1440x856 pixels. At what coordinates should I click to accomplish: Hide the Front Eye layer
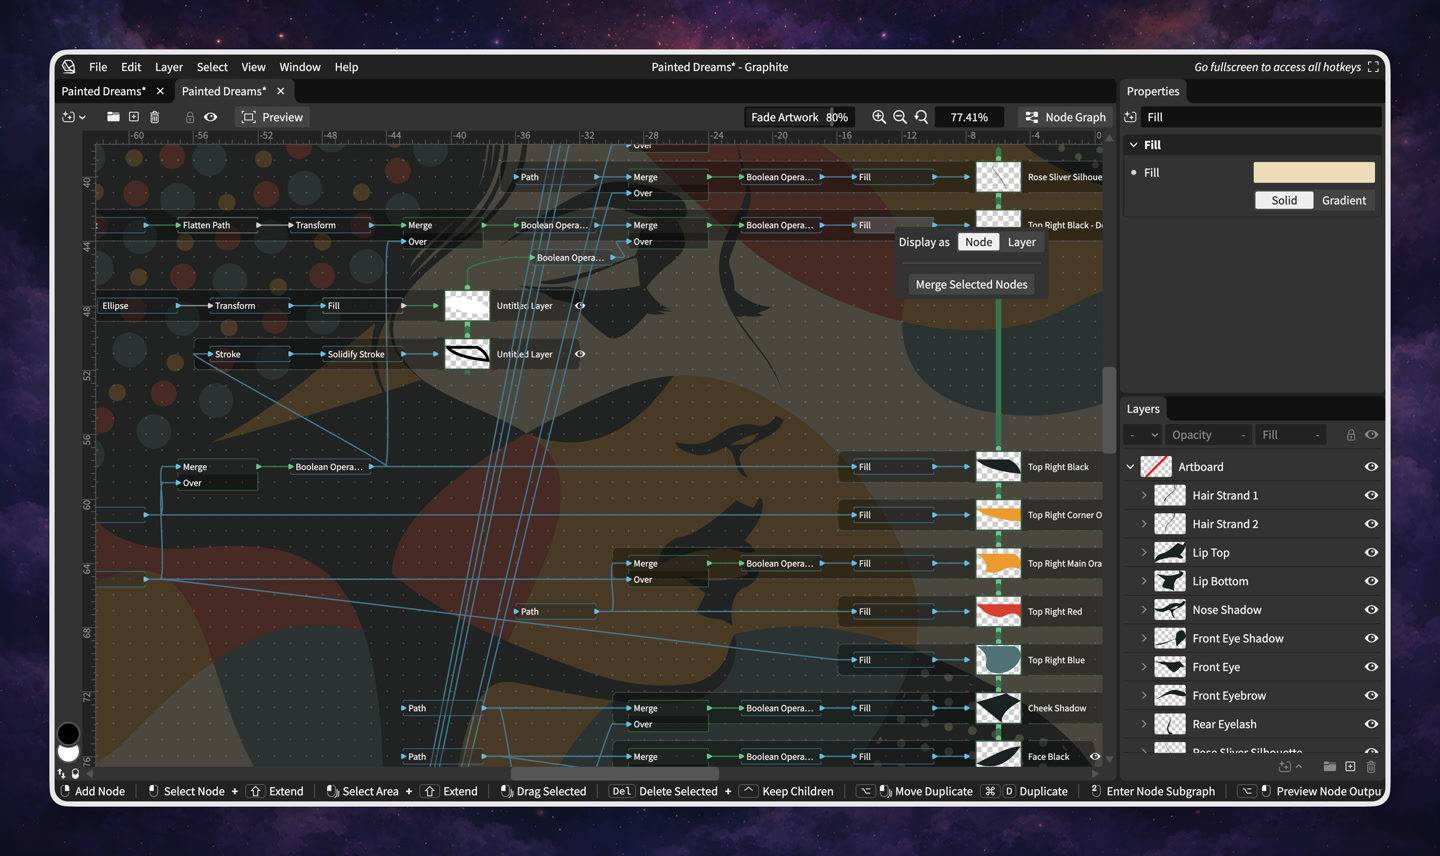(x=1371, y=667)
